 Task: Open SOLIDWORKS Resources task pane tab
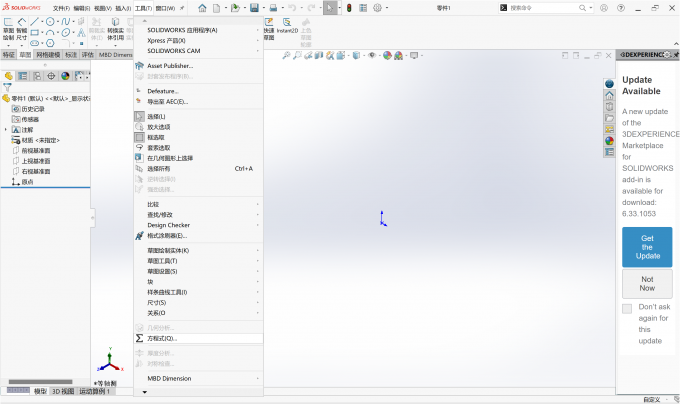point(609,95)
